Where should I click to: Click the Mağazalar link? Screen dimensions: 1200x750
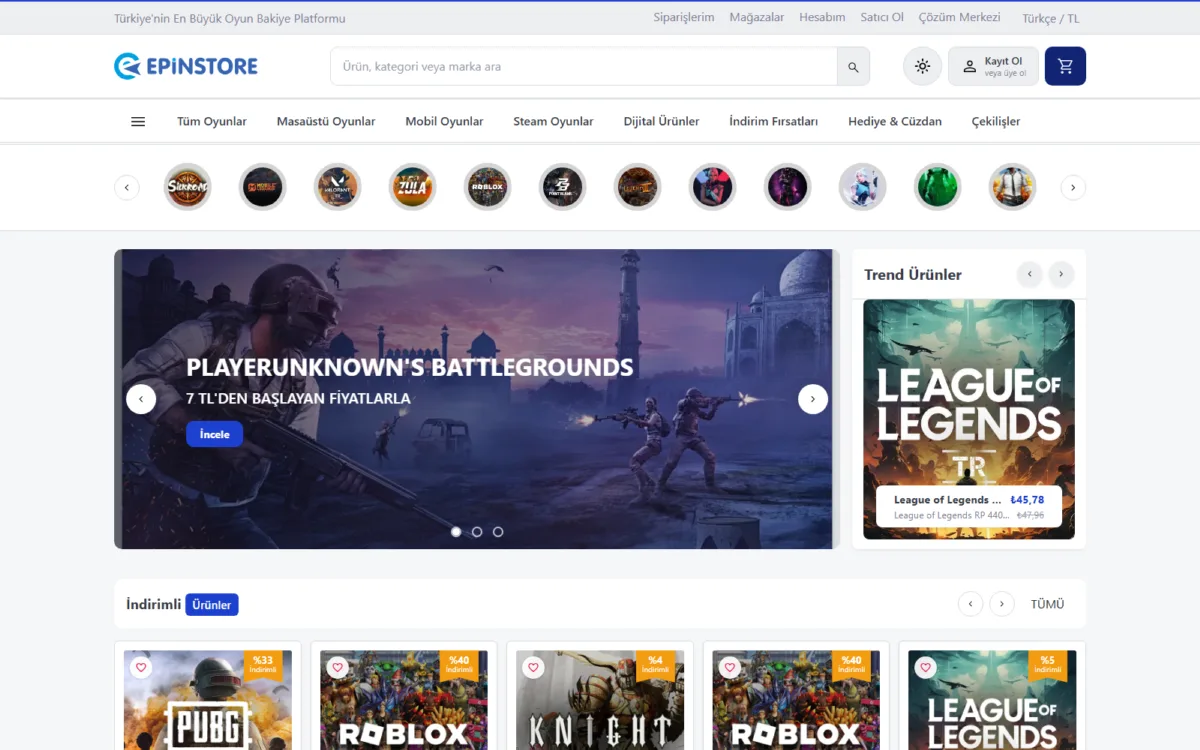pyautogui.click(x=757, y=18)
